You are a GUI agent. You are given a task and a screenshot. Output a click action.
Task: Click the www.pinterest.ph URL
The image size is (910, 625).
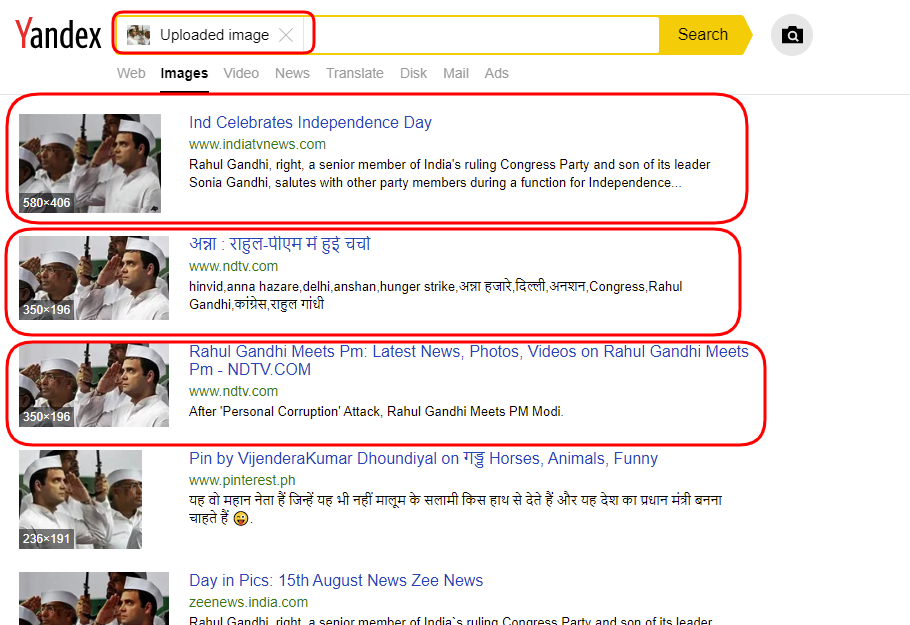(242, 480)
